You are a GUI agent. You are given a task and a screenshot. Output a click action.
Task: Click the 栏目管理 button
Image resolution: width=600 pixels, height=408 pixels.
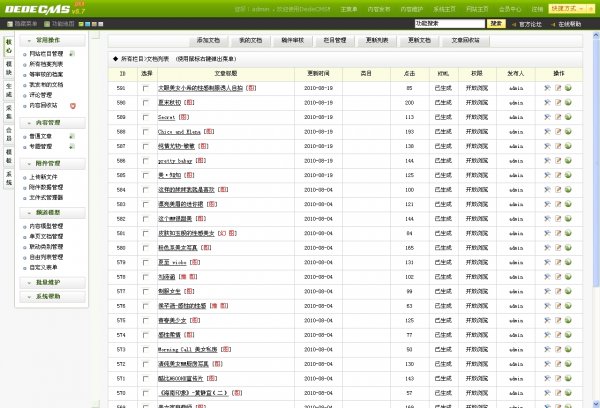(x=335, y=40)
